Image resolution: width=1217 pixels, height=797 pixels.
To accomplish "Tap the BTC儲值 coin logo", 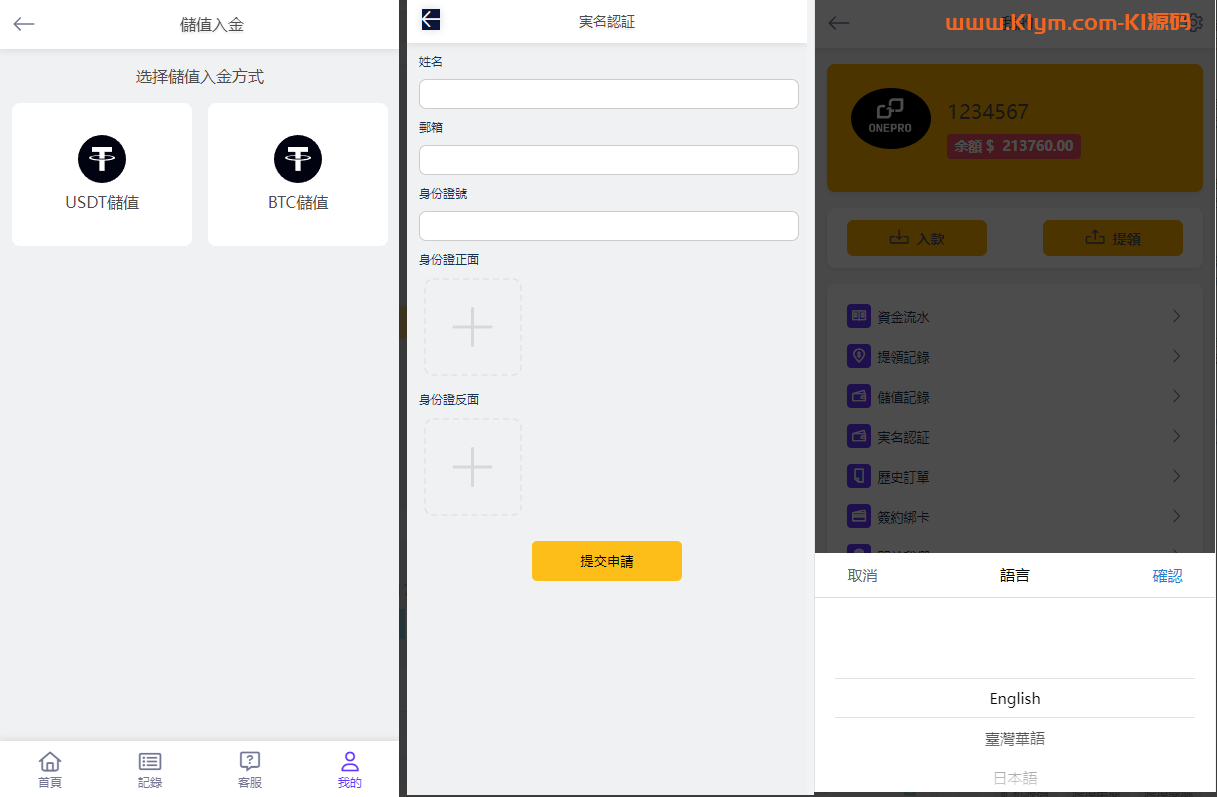I will 298,159.
